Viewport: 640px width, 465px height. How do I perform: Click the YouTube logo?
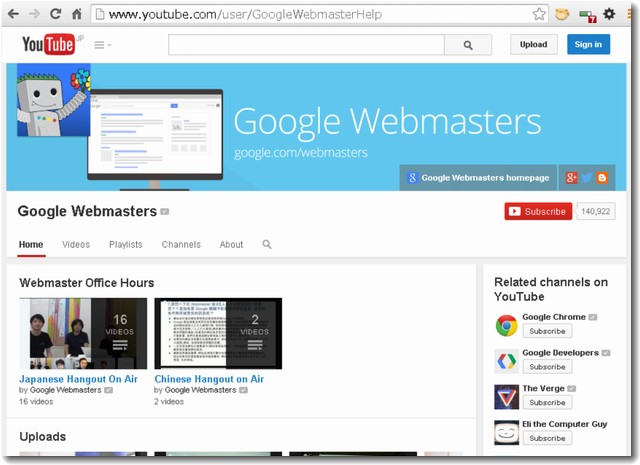click(x=49, y=44)
